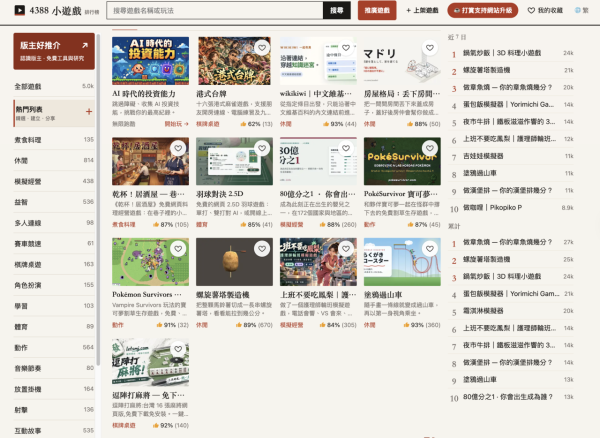The image size is (600, 438).
Task: Select 熱門列表 in sidebar
Action: (x=54, y=113)
